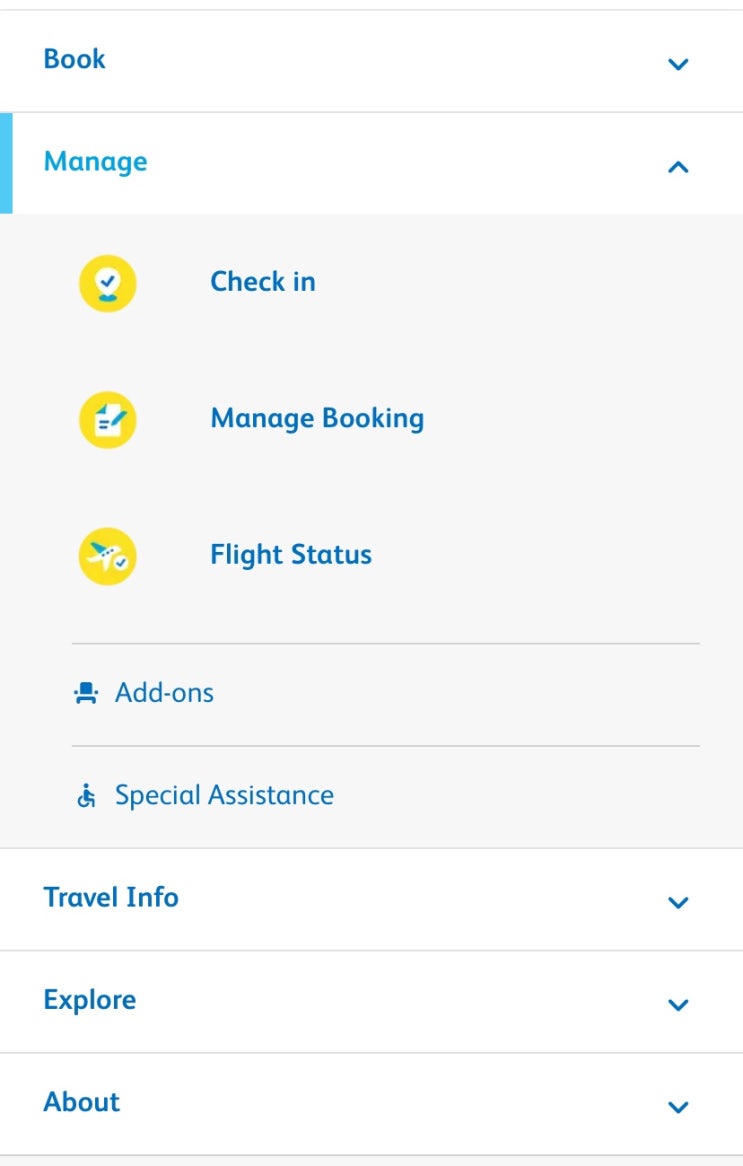Click the yellow Flight Status plane icon
Viewport: 743px width, 1166px height.
[x=108, y=556]
